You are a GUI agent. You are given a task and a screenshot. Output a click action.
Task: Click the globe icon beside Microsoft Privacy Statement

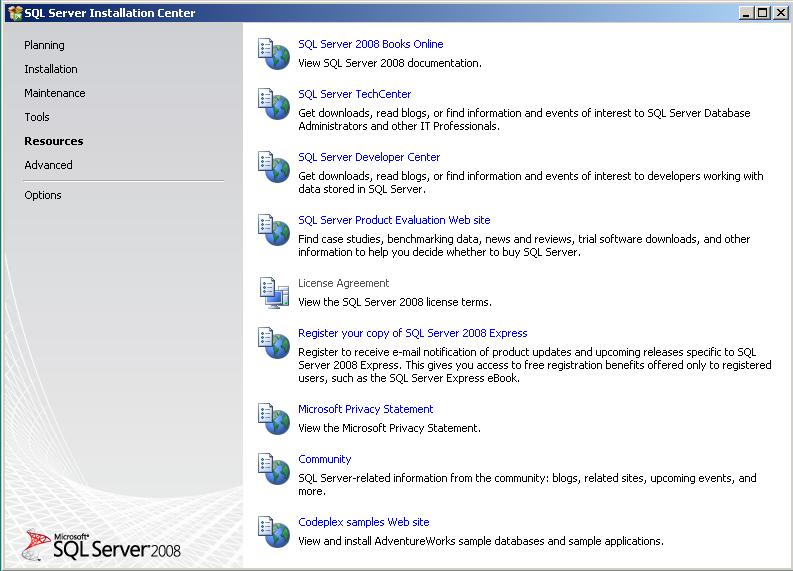point(274,419)
